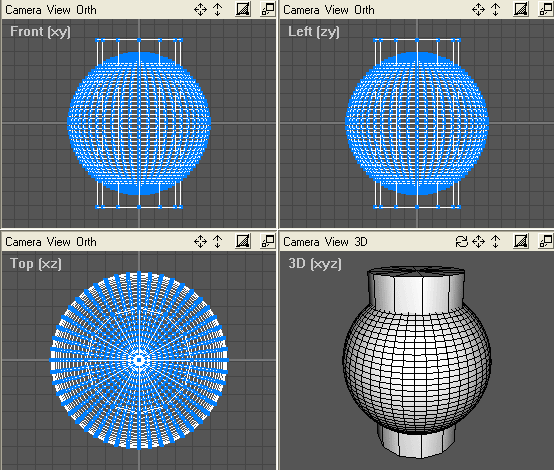Click the pan icon in the 3D viewport

(x=478, y=242)
